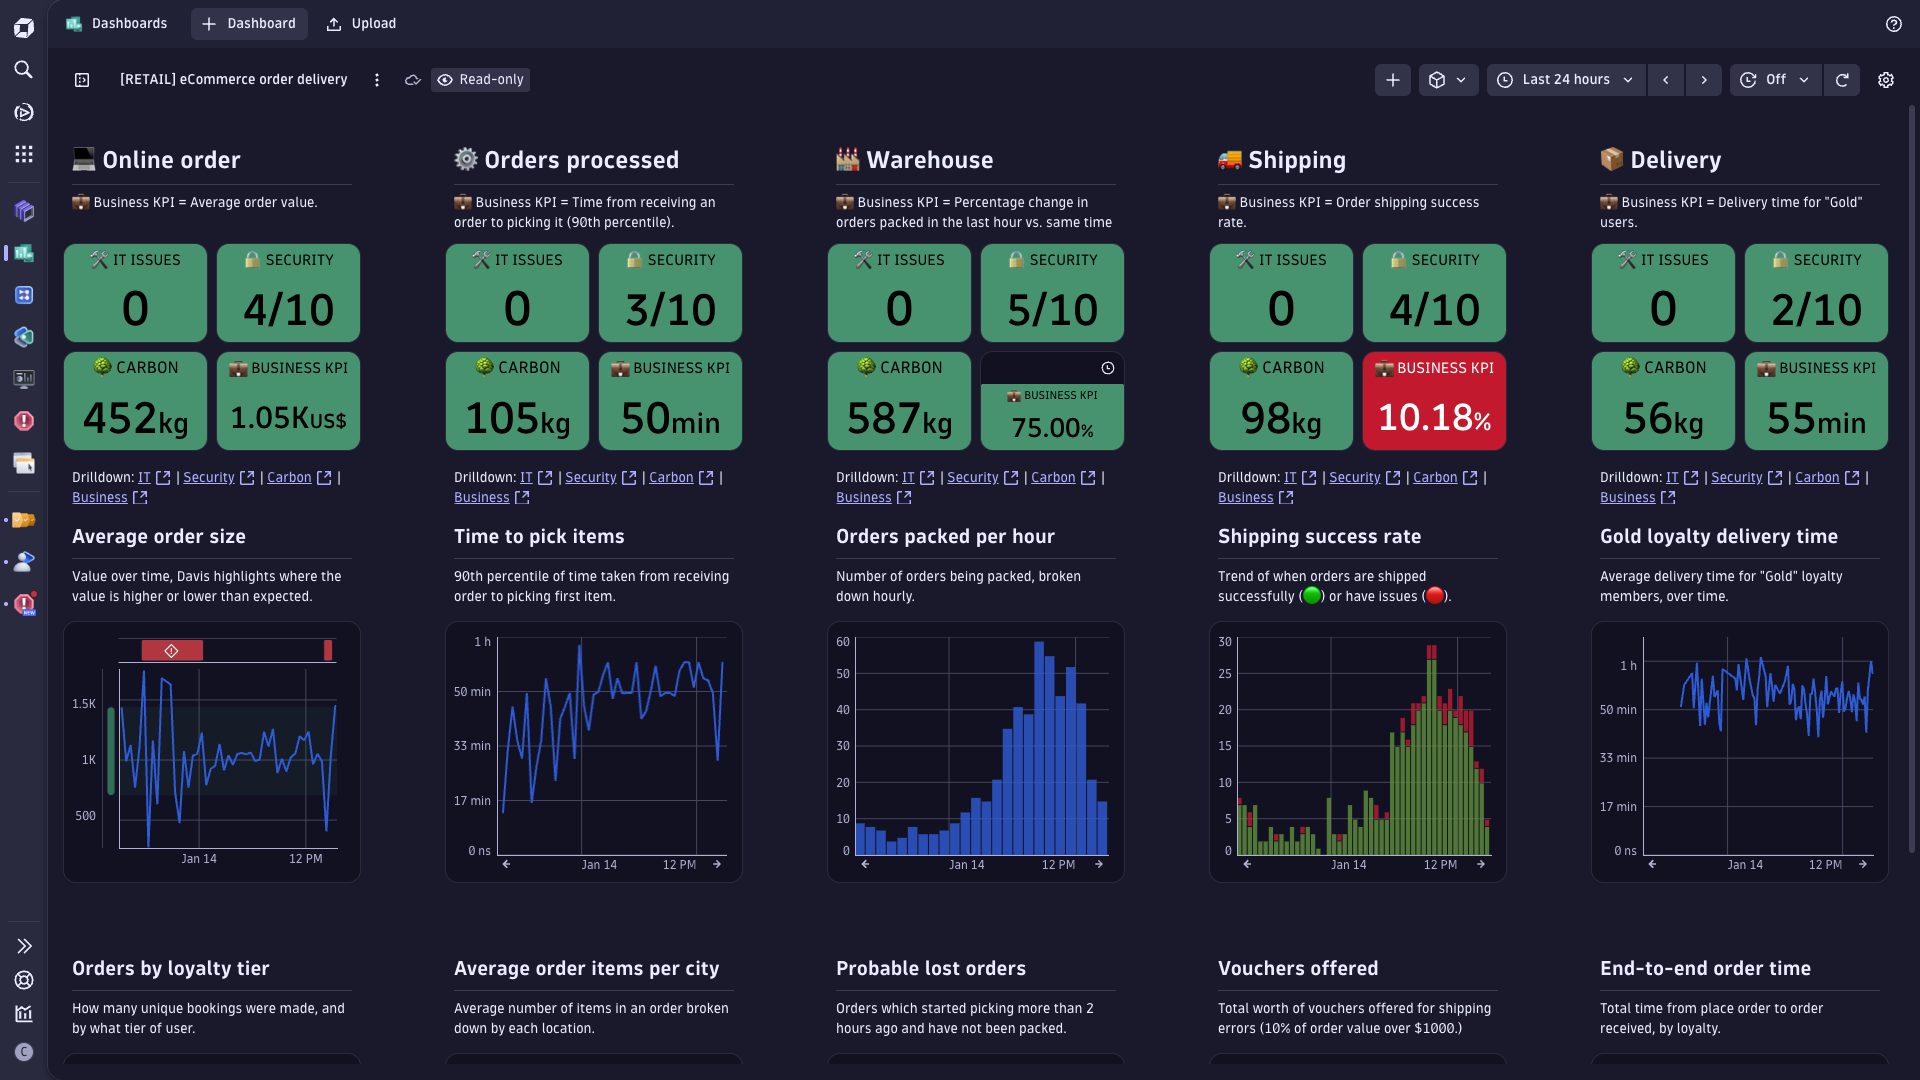Image resolution: width=1920 pixels, height=1080 pixels.
Task: Toggle the dashboard list panel icon
Action: (x=82, y=80)
